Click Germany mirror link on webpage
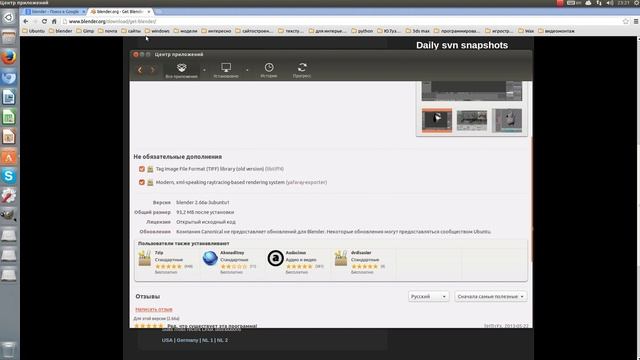This screenshot has height=360, width=640. click(187, 340)
